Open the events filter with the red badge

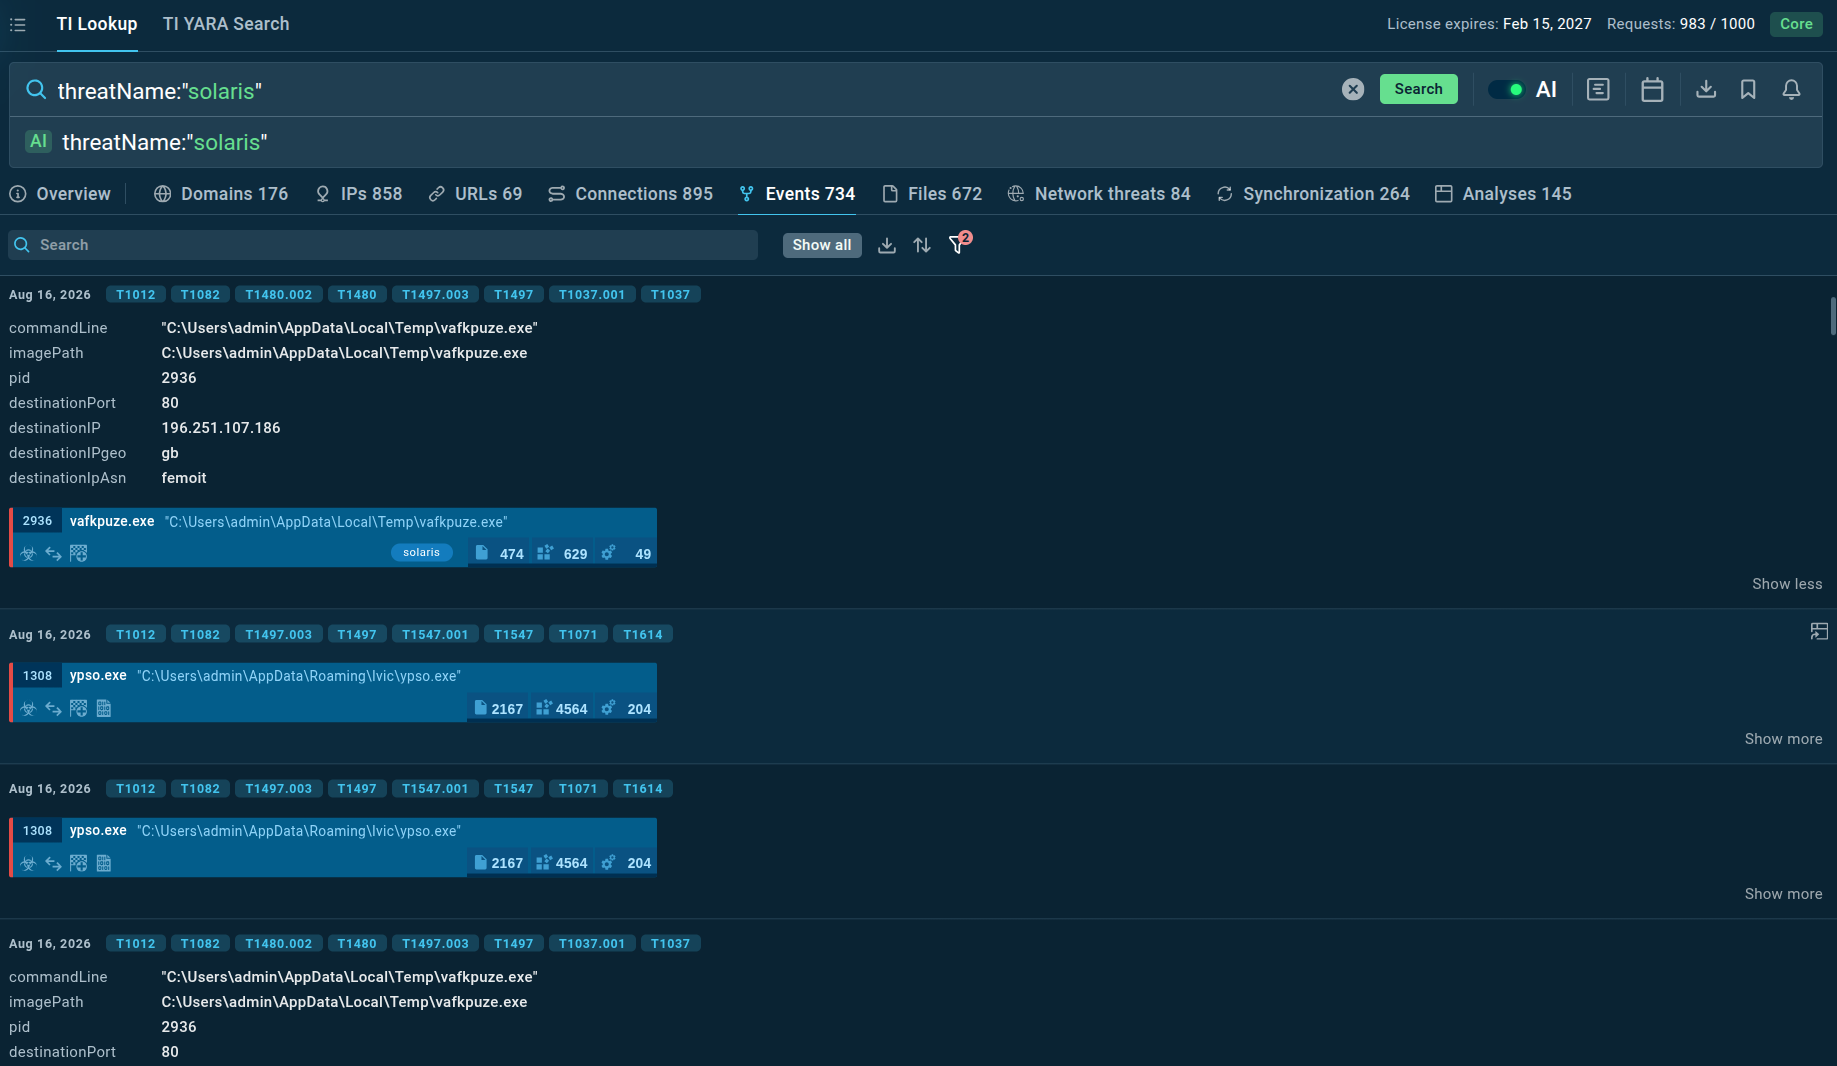(x=959, y=243)
